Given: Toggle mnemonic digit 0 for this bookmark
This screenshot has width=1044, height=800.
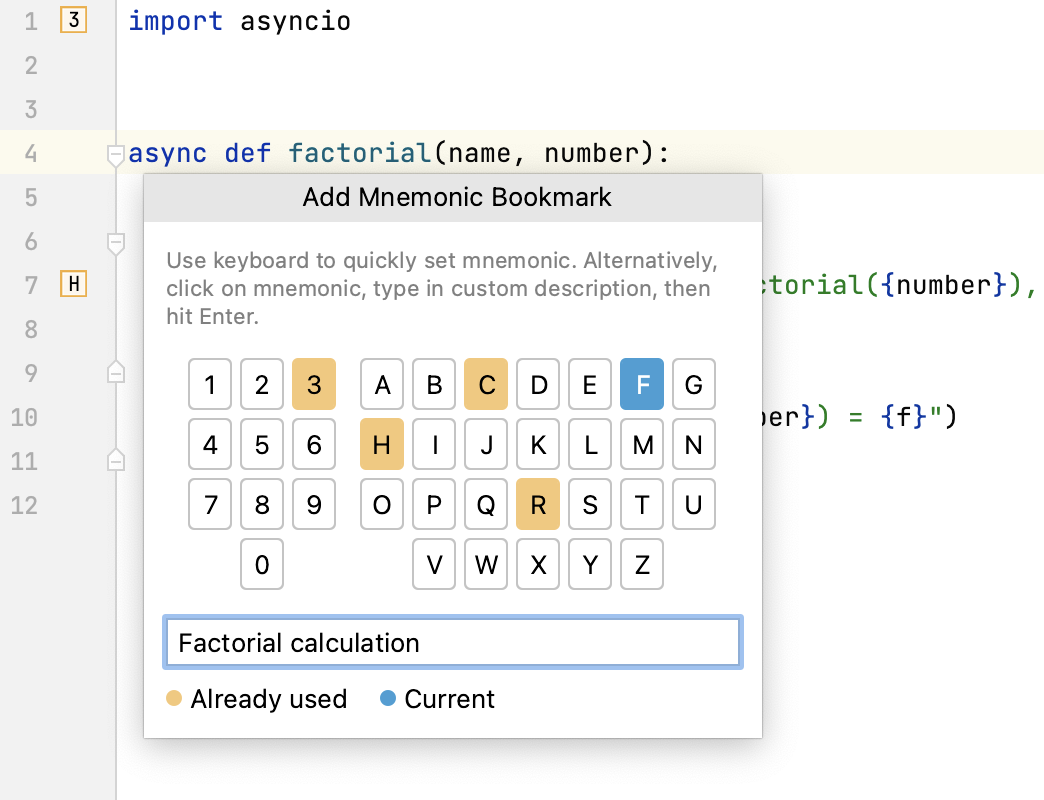Looking at the screenshot, I should click(261, 564).
